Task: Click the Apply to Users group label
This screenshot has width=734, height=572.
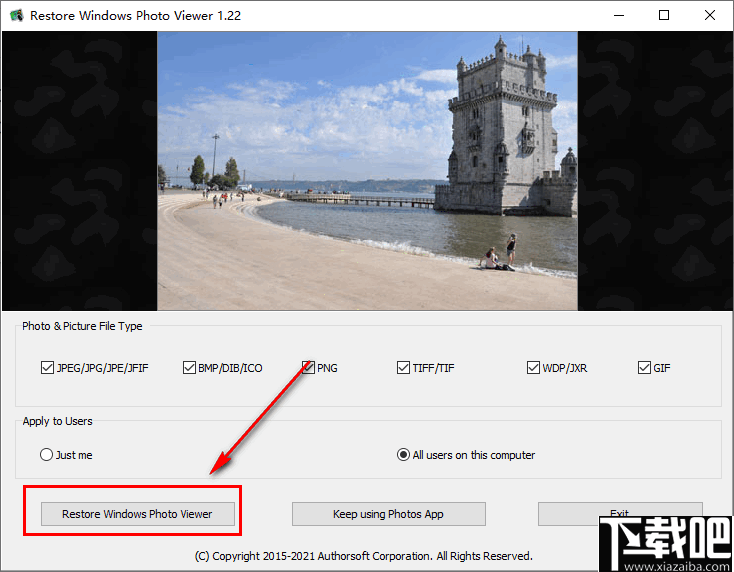Action: click(57, 421)
